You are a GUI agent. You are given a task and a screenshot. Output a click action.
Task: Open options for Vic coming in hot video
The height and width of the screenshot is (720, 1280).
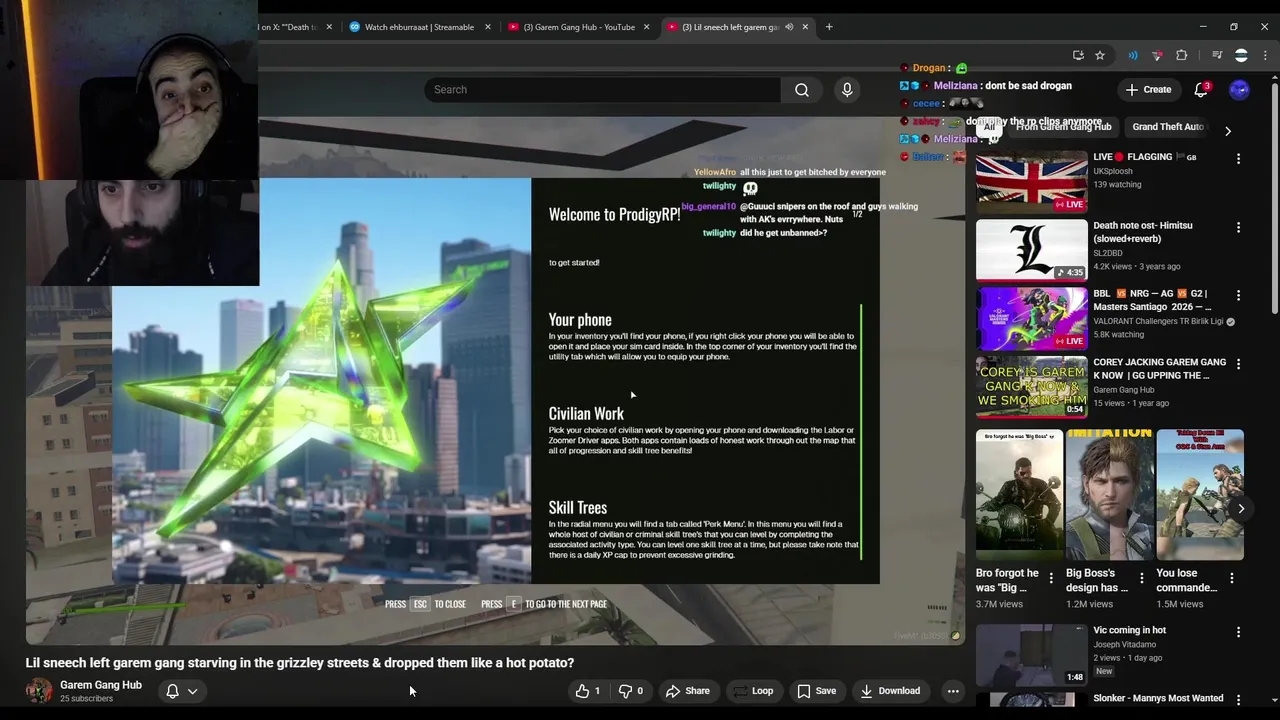[x=1238, y=632]
